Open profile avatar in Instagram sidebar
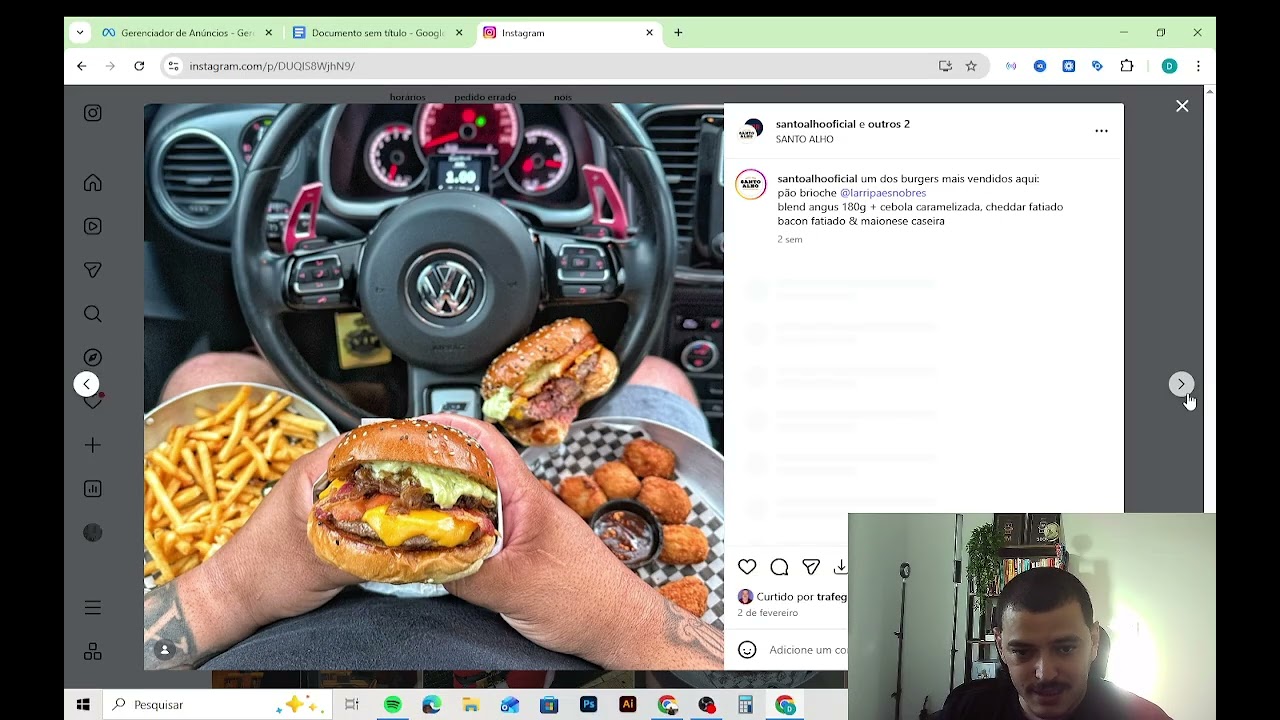Image resolution: width=1280 pixels, height=720 pixels. click(x=92, y=533)
